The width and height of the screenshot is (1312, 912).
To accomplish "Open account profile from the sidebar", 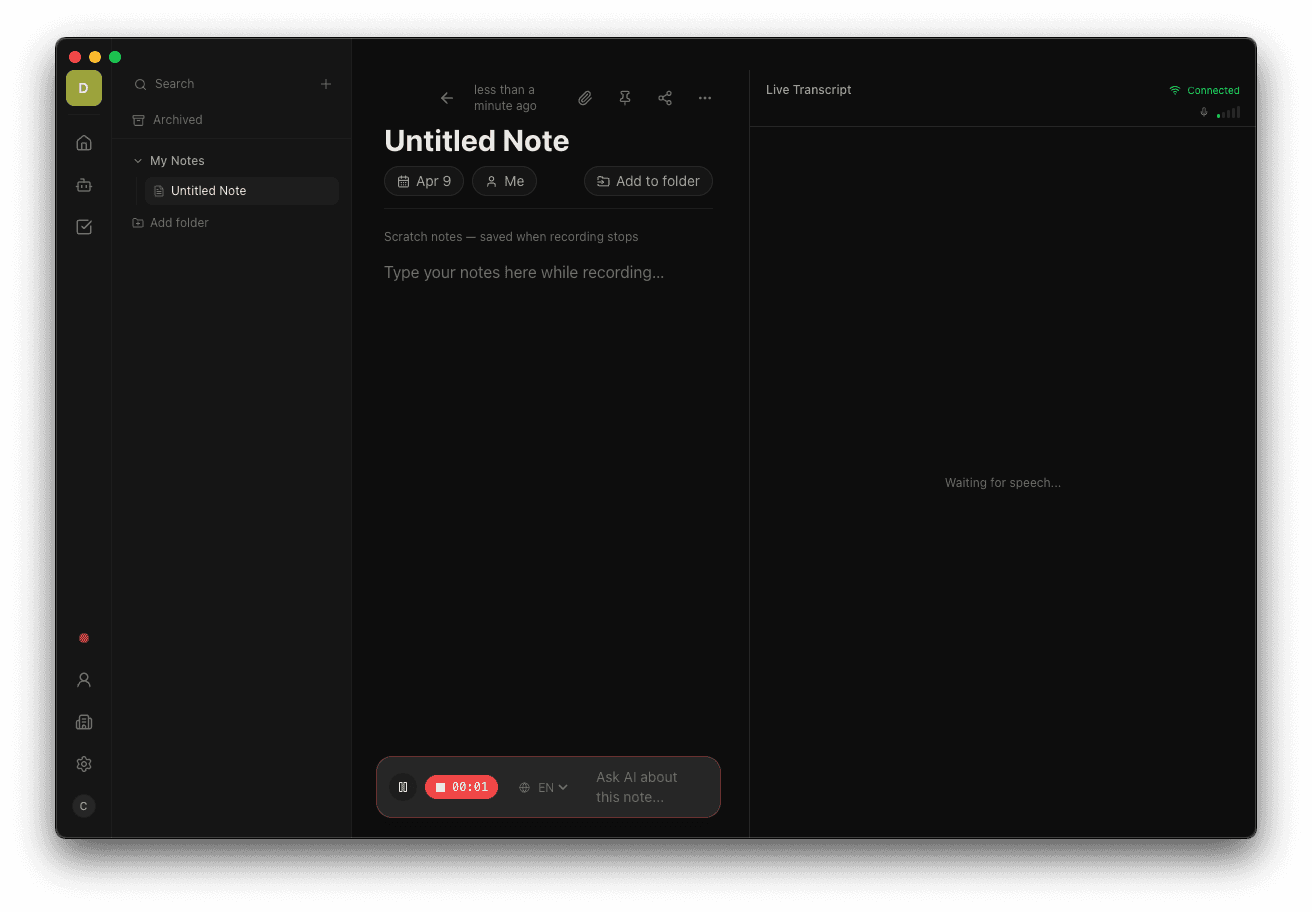I will click(83, 679).
